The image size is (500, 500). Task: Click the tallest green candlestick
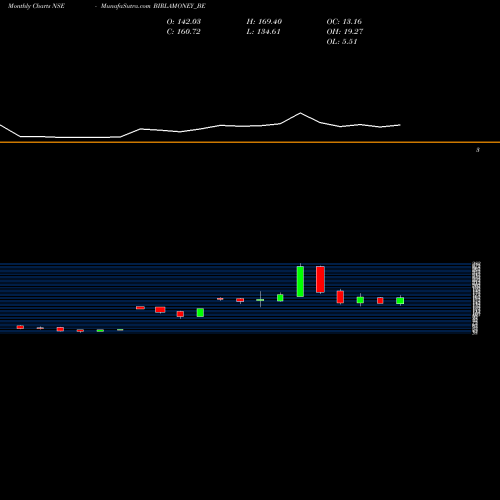pos(300,281)
